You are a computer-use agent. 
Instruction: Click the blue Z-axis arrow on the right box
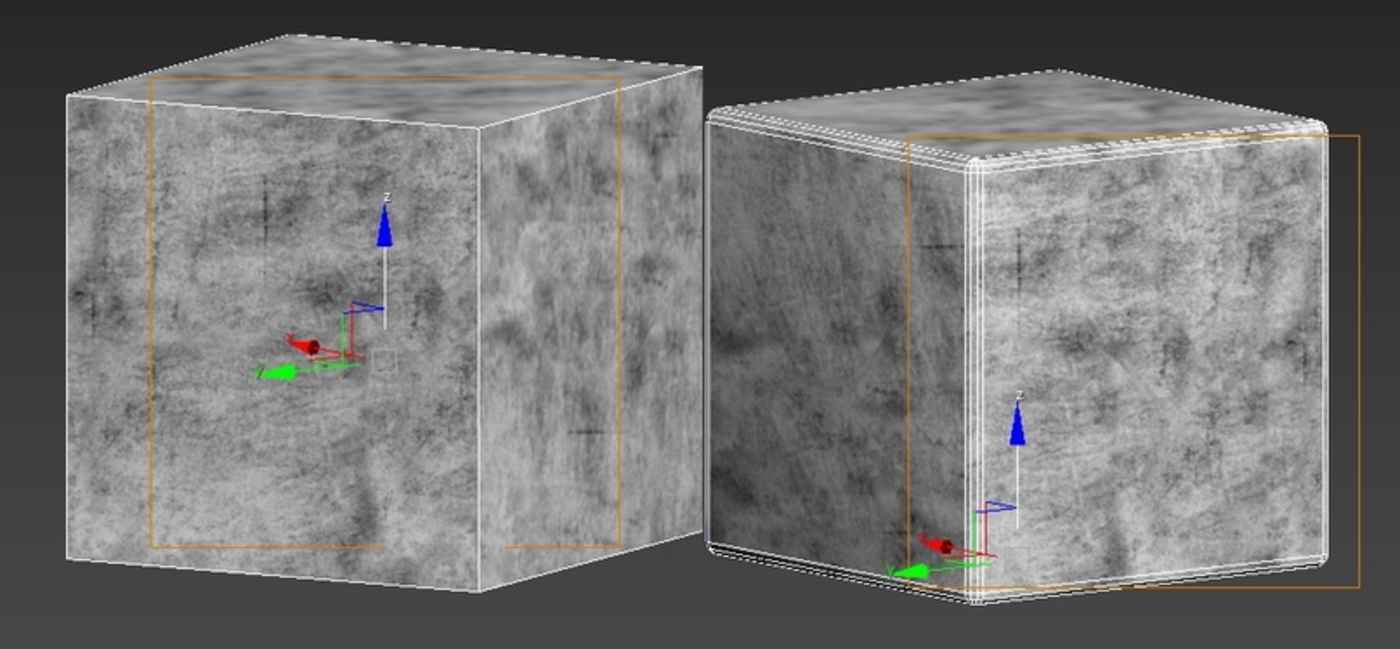pyautogui.click(x=1017, y=425)
